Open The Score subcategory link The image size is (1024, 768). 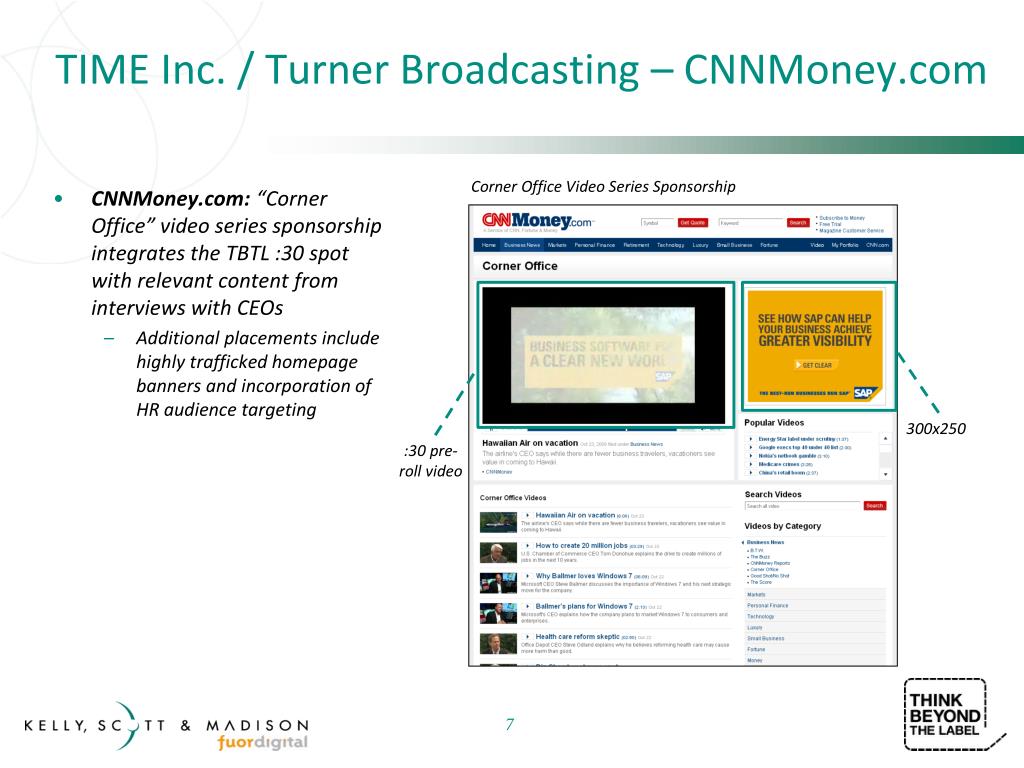pos(760,582)
